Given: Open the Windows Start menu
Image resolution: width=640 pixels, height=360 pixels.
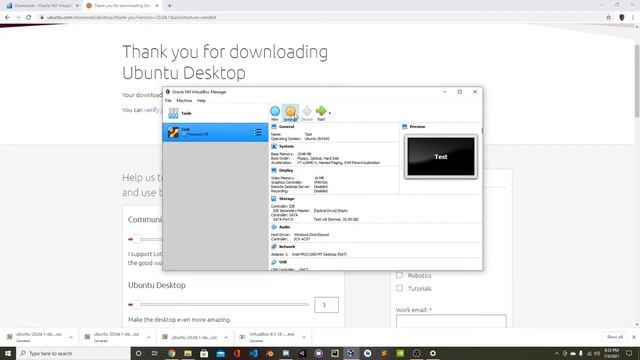Looking at the screenshot, I should pos(8,353).
